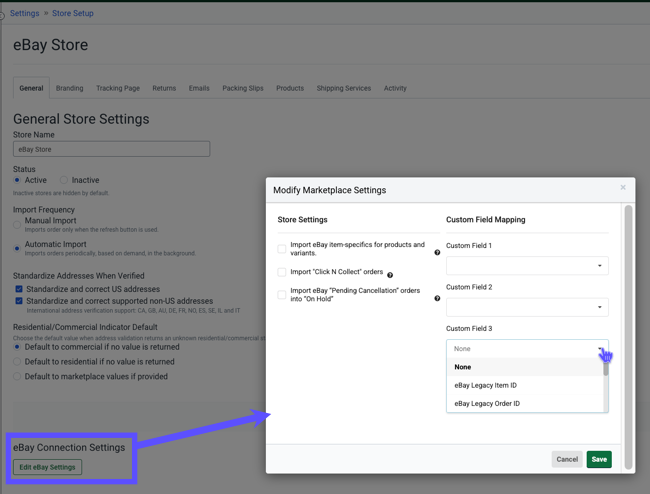This screenshot has width=650, height=494.
Task: Check Import Click N Collect orders
Action: pos(282,272)
